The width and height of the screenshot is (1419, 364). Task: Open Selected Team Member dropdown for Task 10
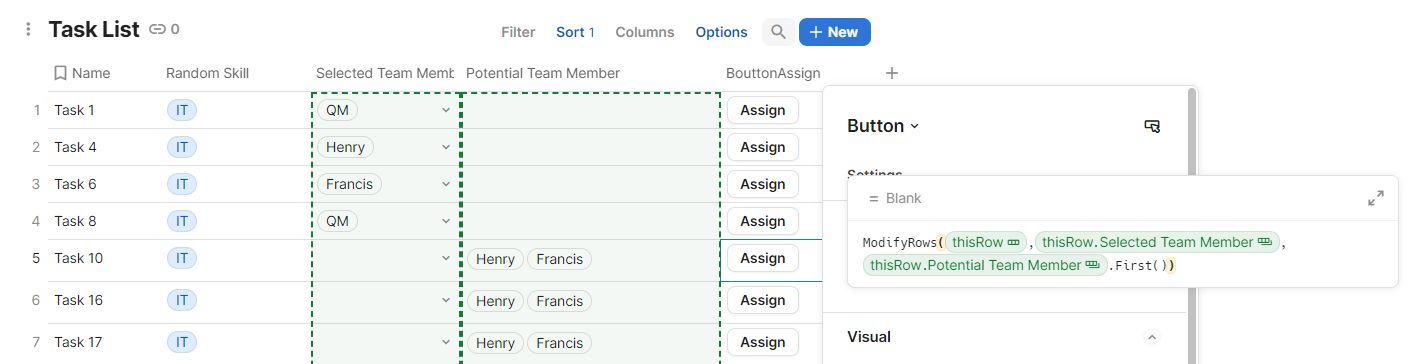tap(446, 258)
